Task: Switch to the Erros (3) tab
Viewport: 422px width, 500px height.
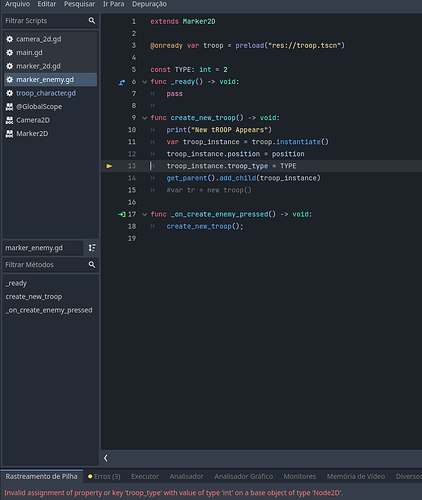Action: pos(104,477)
